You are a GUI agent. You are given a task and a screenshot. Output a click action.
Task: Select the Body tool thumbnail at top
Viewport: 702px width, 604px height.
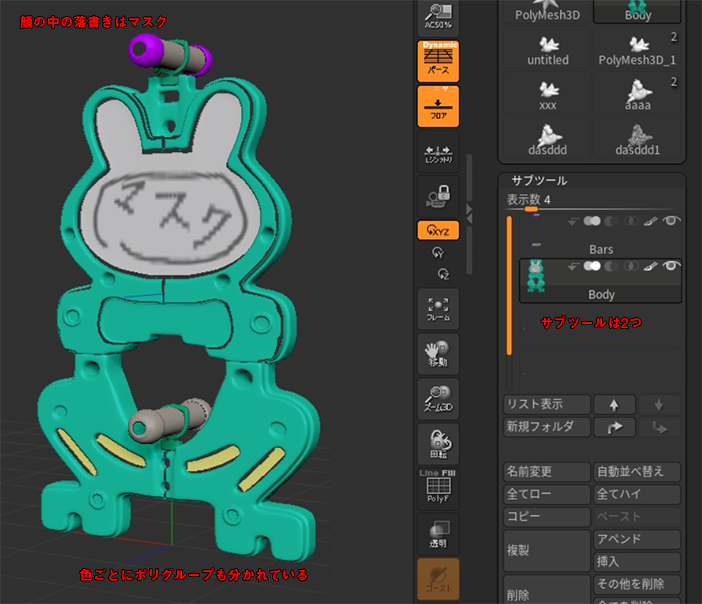pos(638,12)
